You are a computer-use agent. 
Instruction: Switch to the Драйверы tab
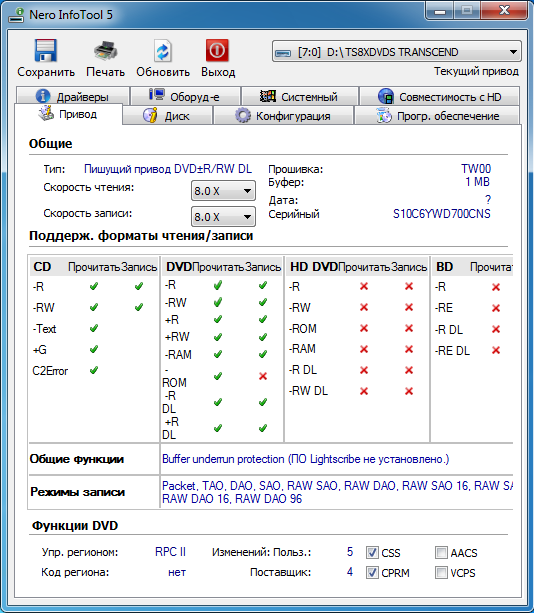pos(73,96)
